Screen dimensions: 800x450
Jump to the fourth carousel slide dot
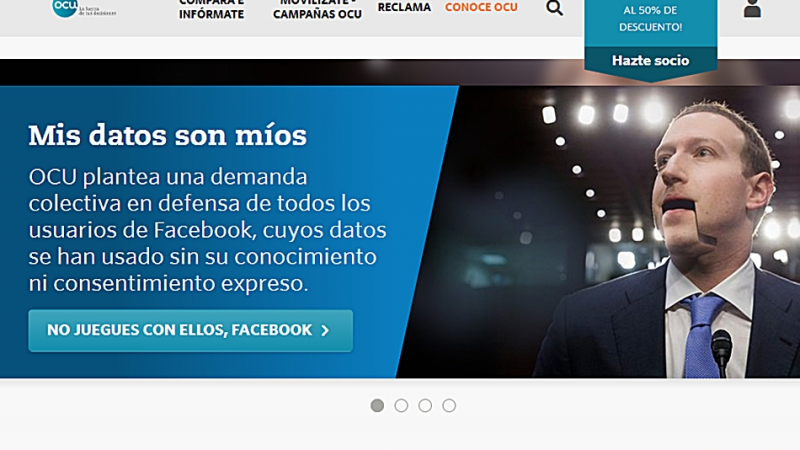[x=449, y=406]
